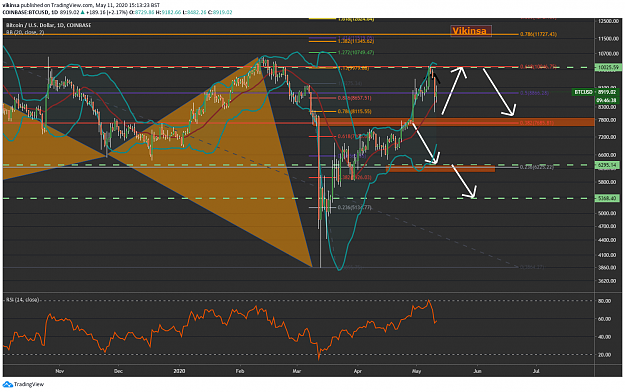The height and width of the screenshot is (392, 625).
Task: Click the Vikinsa orange text label
Action: (x=470, y=31)
